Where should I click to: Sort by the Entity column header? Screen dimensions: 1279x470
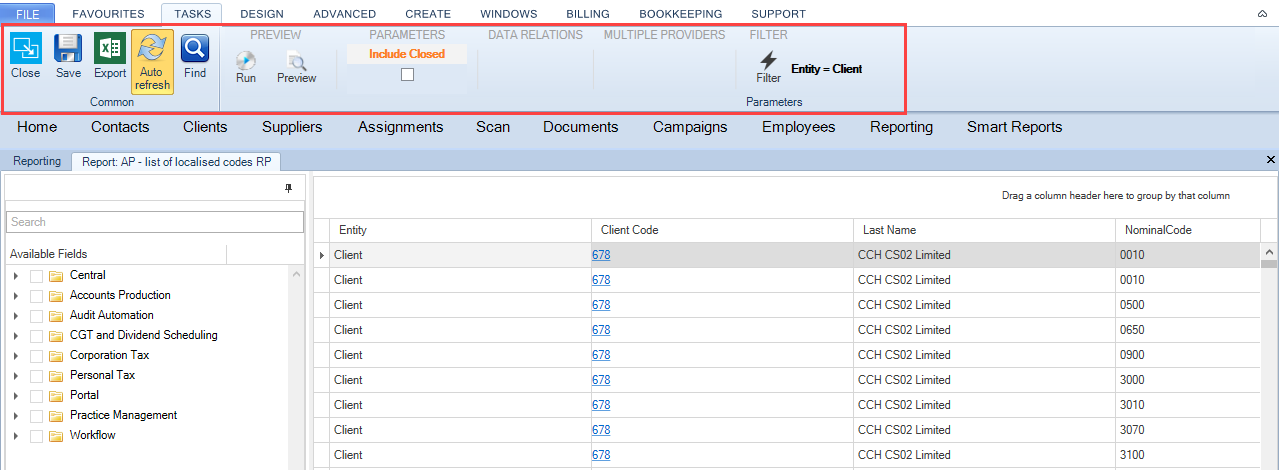[461, 230]
